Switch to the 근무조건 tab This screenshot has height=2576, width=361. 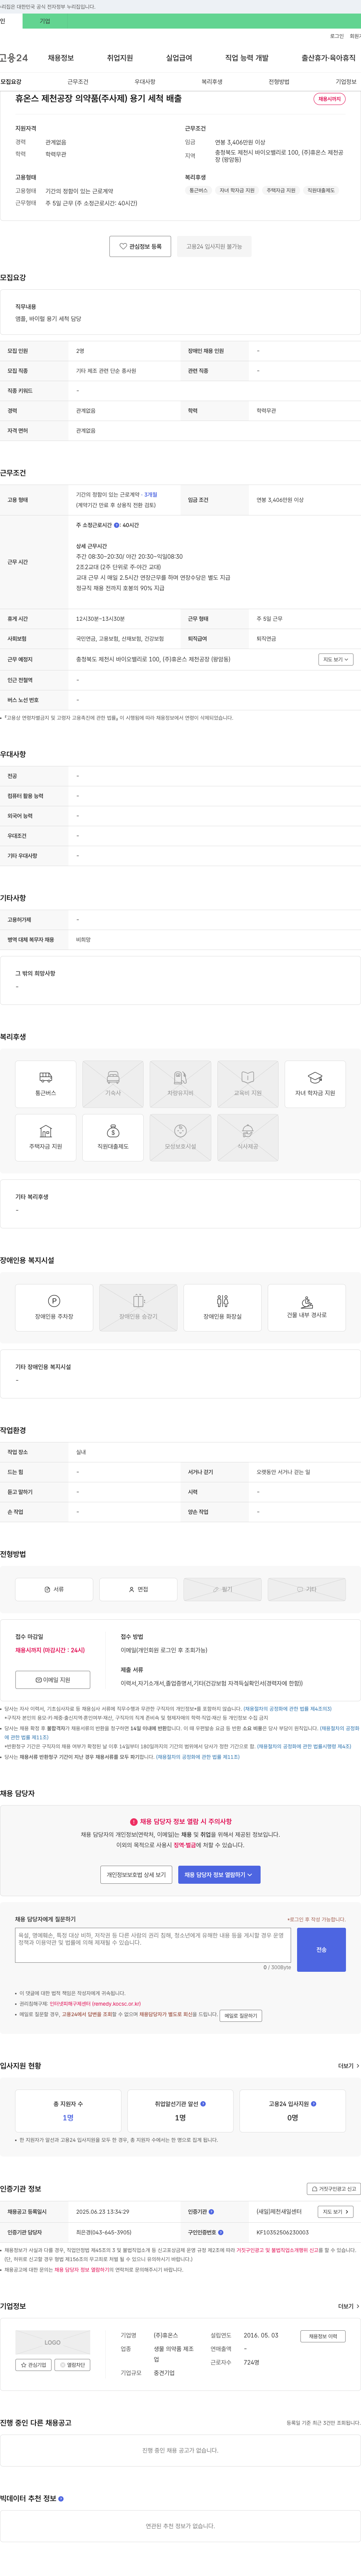tap(78, 82)
